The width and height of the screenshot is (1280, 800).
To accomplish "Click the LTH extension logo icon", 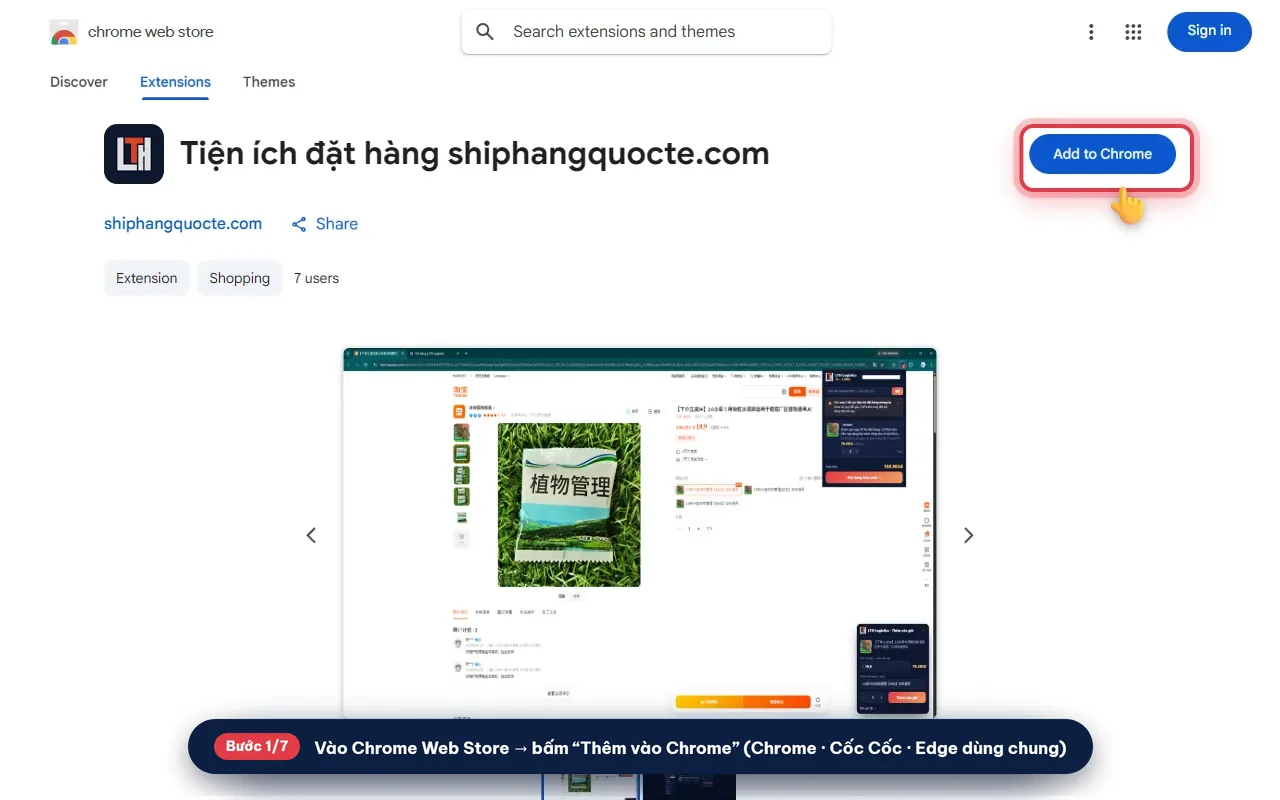I will click(x=134, y=154).
